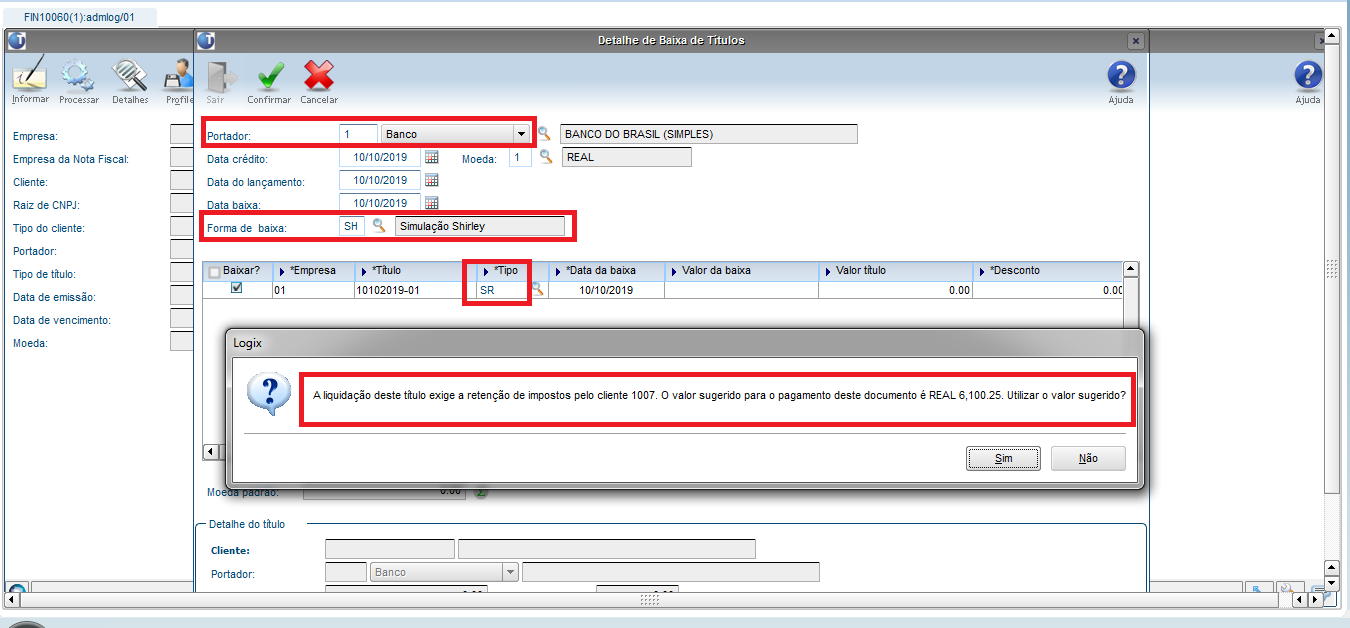The image size is (1350, 628).
Task: Click the BANCO DO BRASIL (SIMPLES) field
Action: [709, 134]
